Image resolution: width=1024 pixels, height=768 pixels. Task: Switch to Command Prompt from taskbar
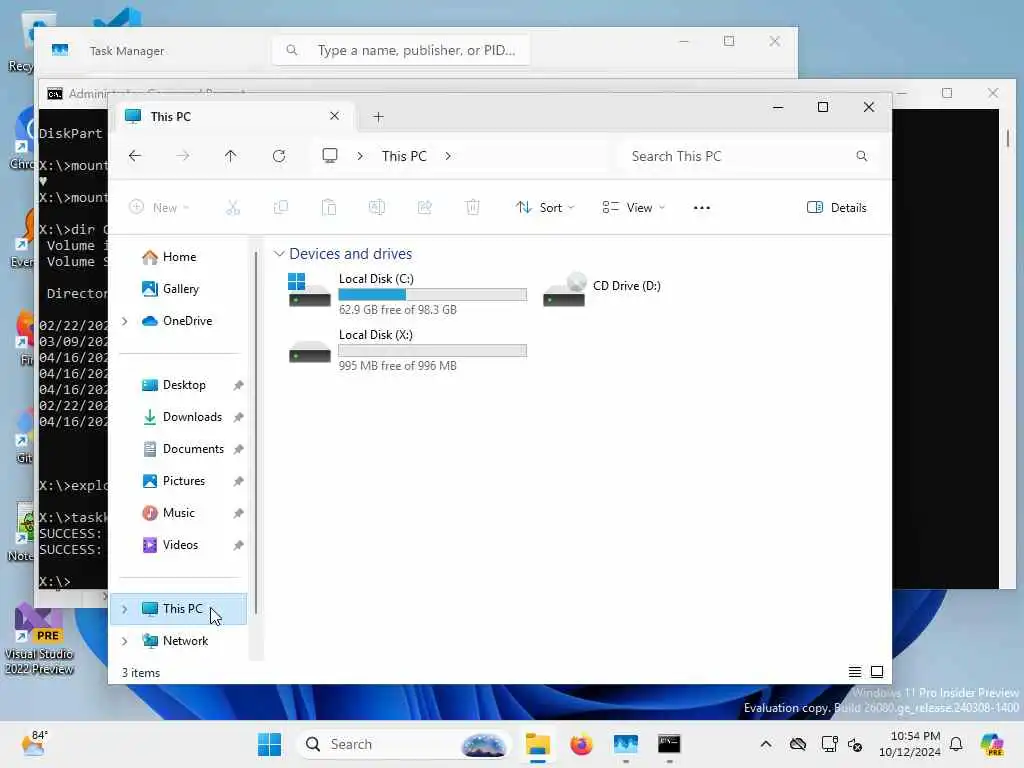[x=669, y=744]
